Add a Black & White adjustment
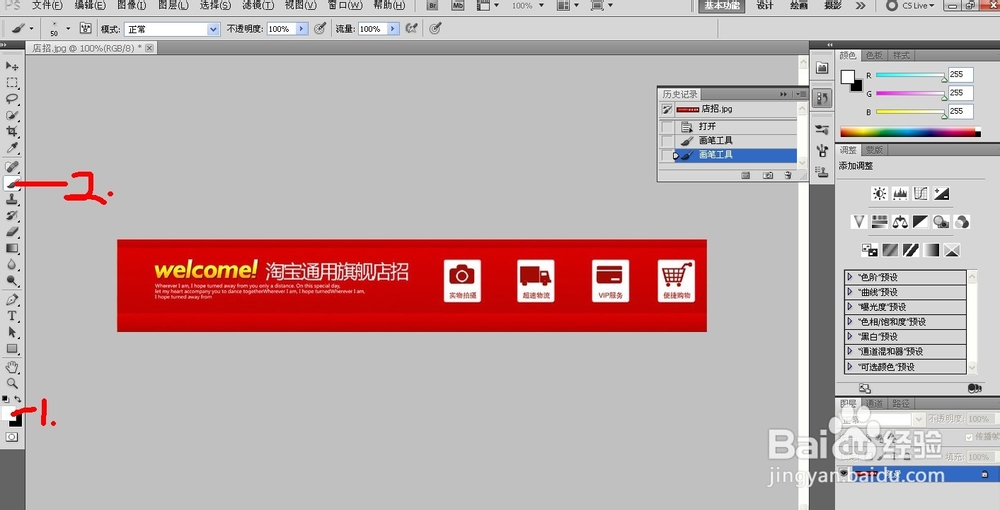This screenshot has height=510, width=1000. [x=920, y=222]
